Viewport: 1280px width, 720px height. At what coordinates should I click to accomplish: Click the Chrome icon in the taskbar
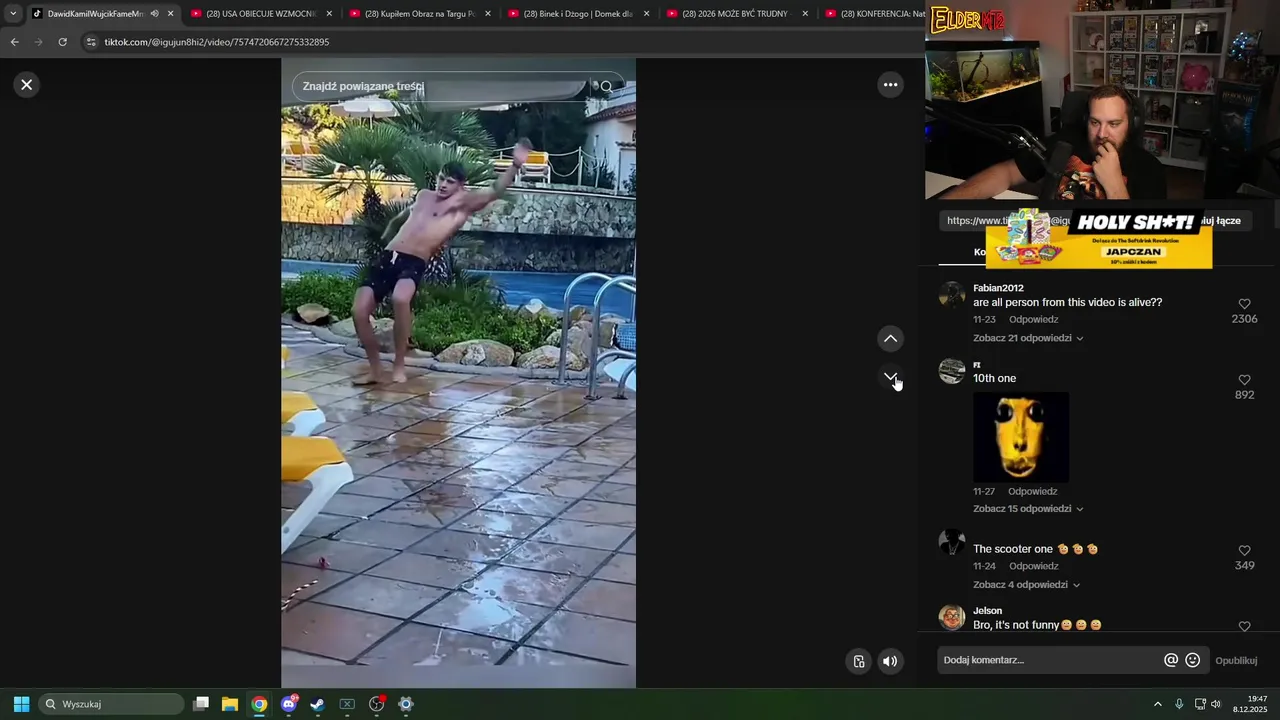[259, 704]
